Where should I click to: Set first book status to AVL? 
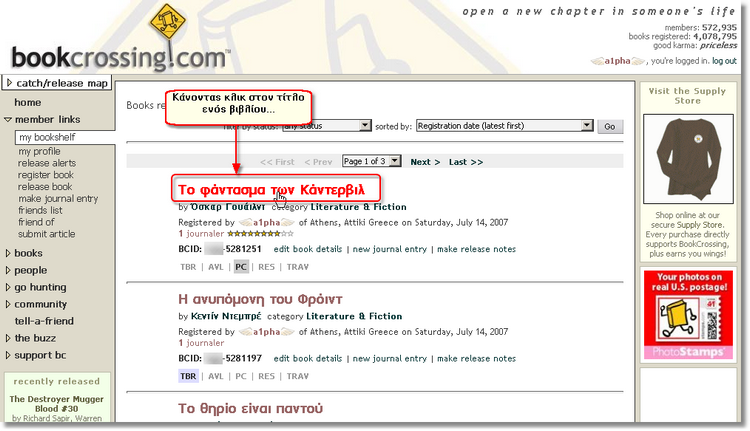[215, 267]
